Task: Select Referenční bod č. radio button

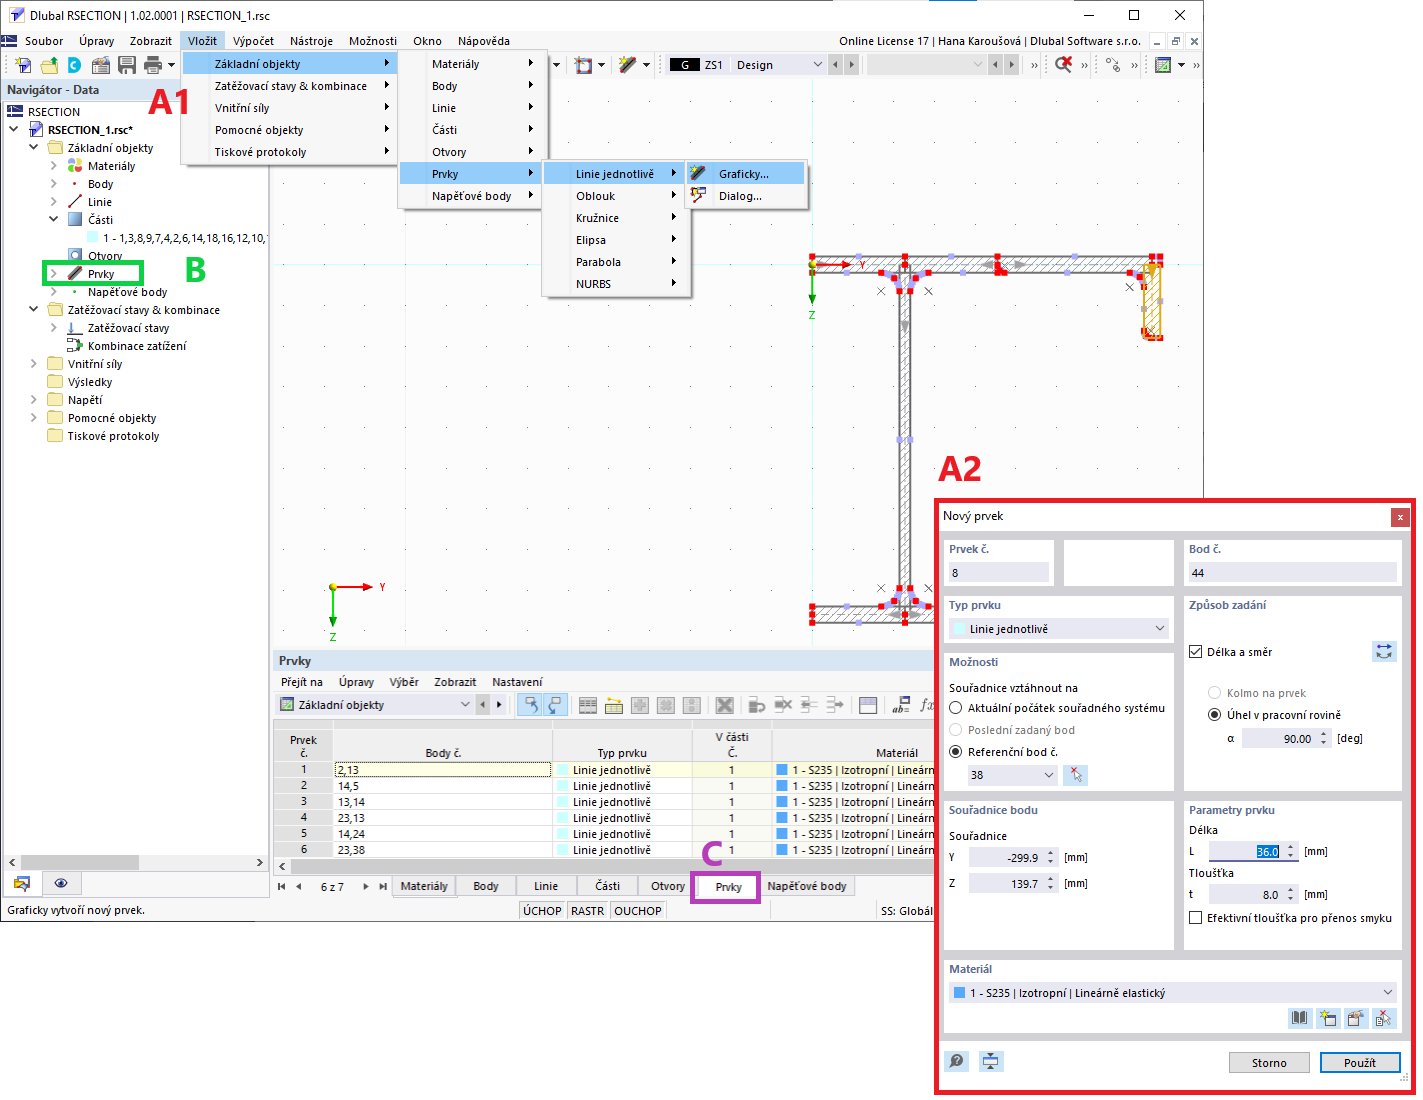Action: pyautogui.click(x=956, y=752)
